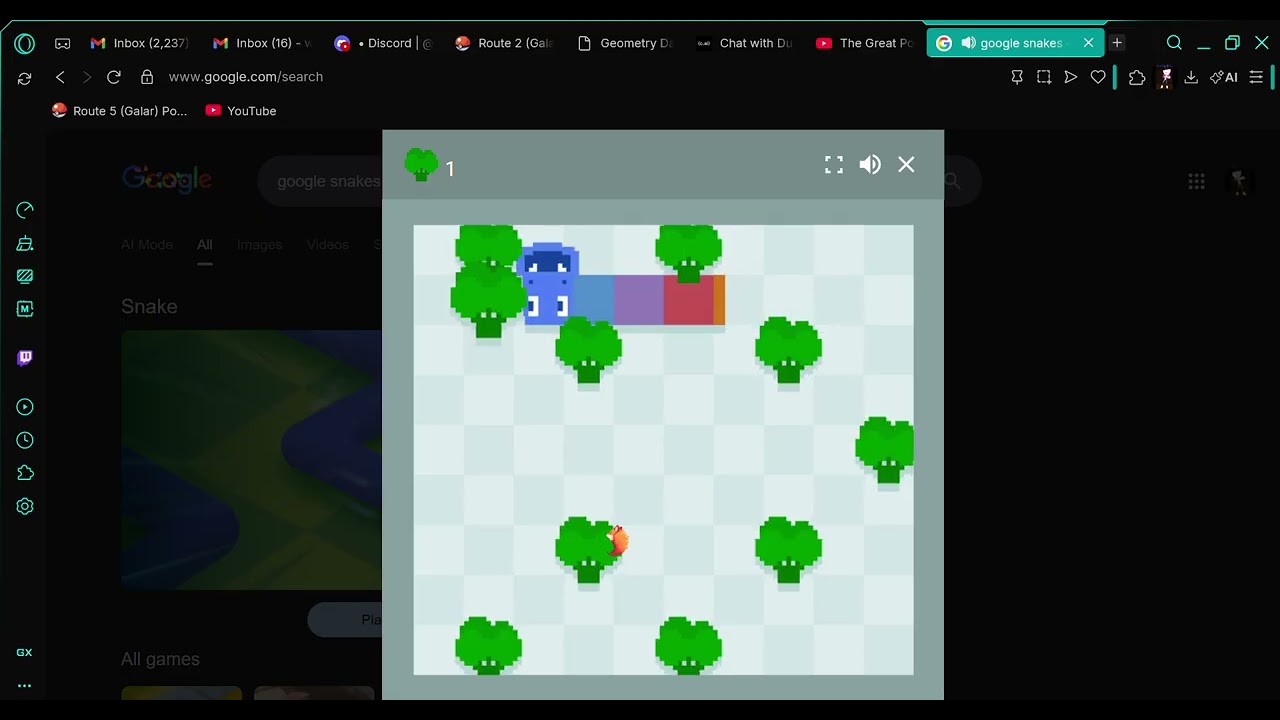The width and height of the screenshot is (1280, 720).
Task: Close the snake game overlay
Action: [906, 165]
